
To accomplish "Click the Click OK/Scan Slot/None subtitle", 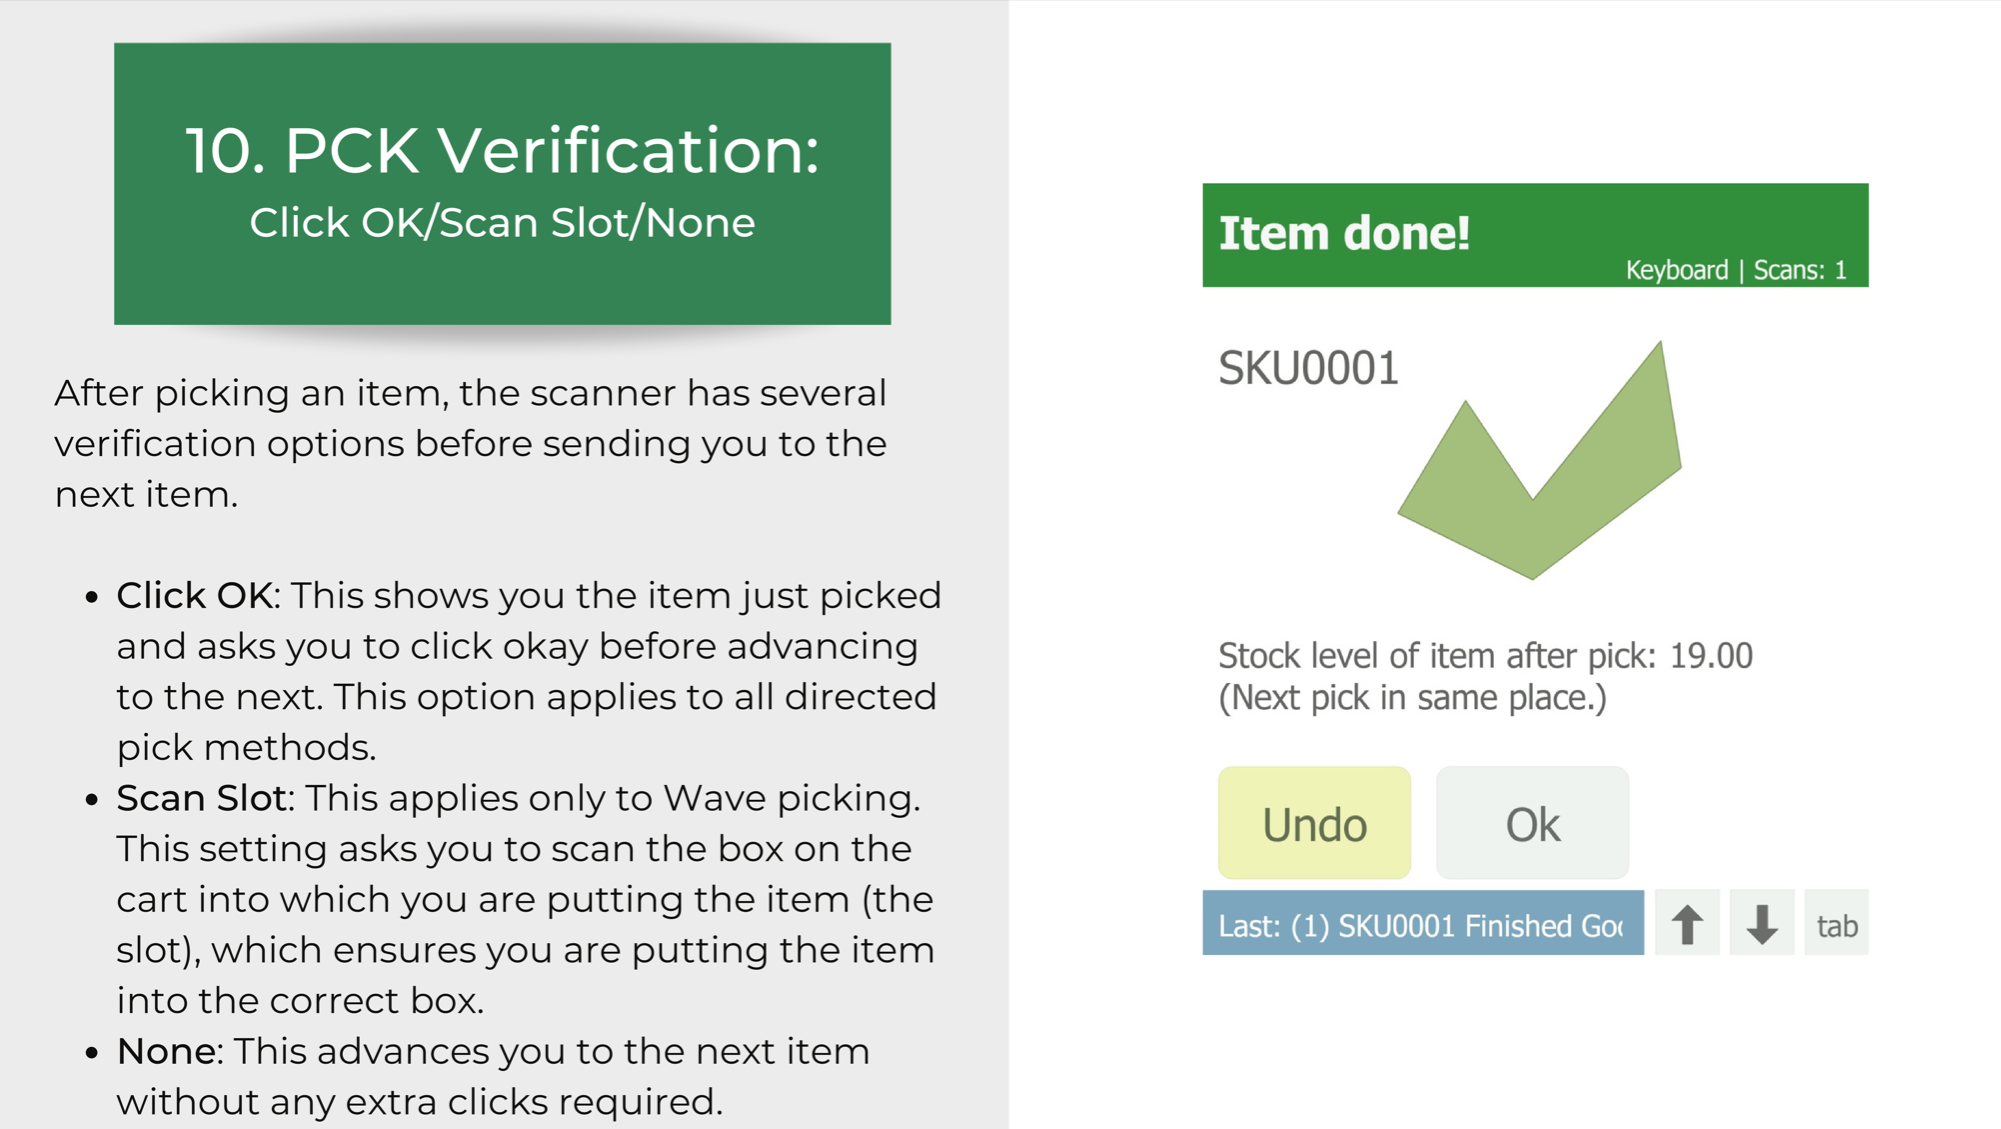I will (x=502, y=223).
